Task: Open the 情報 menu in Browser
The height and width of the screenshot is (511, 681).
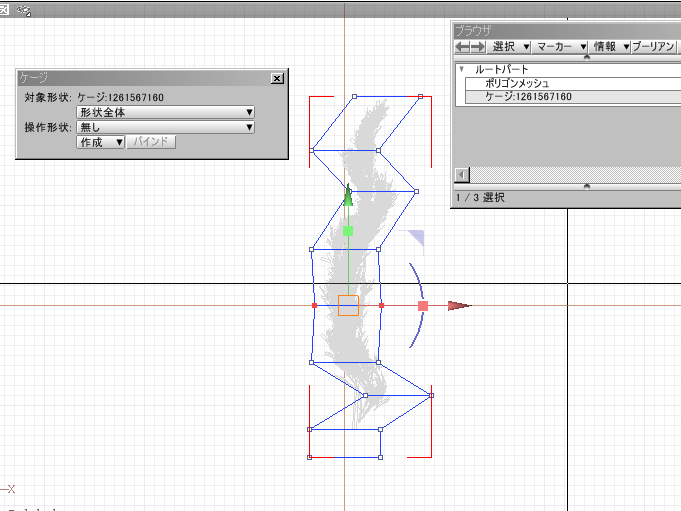Action: coord(609,47)
